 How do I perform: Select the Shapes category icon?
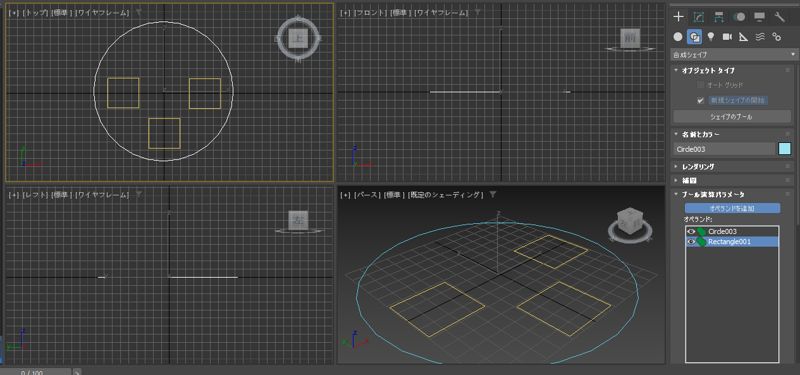click(694, 37)
